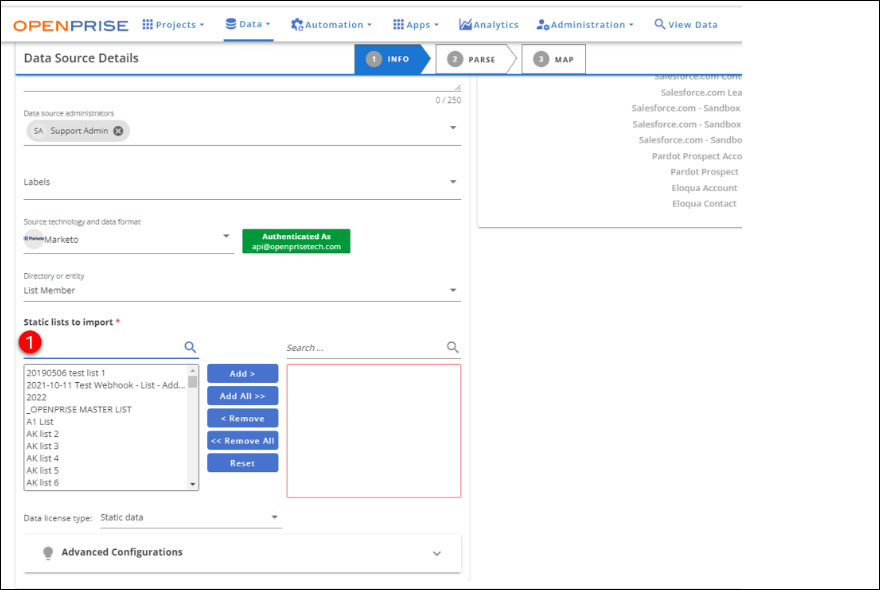
Task: Select '2022' list entry
Action: click(x=36, y=397)
